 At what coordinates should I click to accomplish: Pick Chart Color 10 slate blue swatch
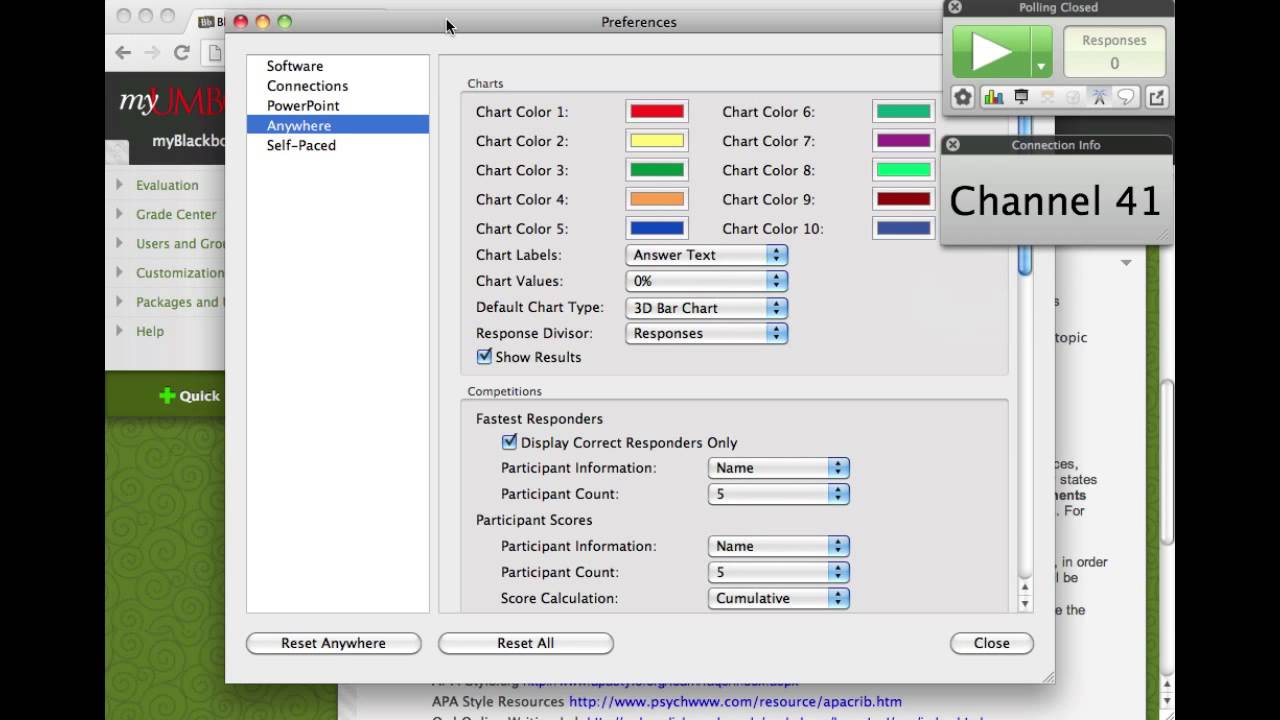click(x=903, y=228)
